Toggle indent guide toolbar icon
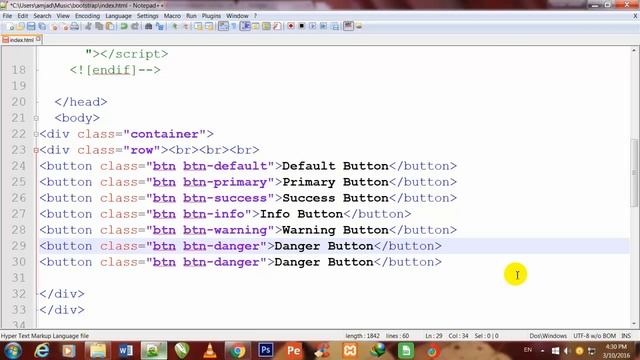The image size is (640, 360). (245, 27)
